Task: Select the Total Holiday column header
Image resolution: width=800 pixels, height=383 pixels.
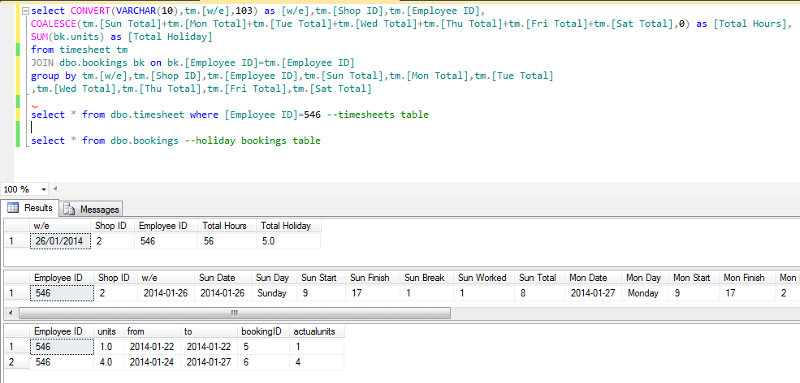Action: 289,226
